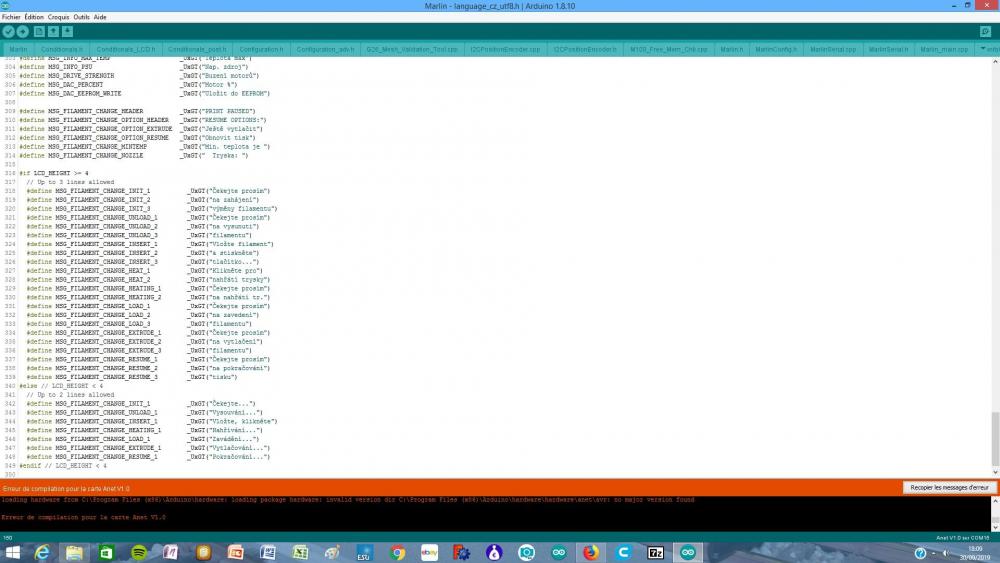Switch to the Marlin_main.cpp tab
This screenshot has width=1000, height=563.
click(944, 49)
